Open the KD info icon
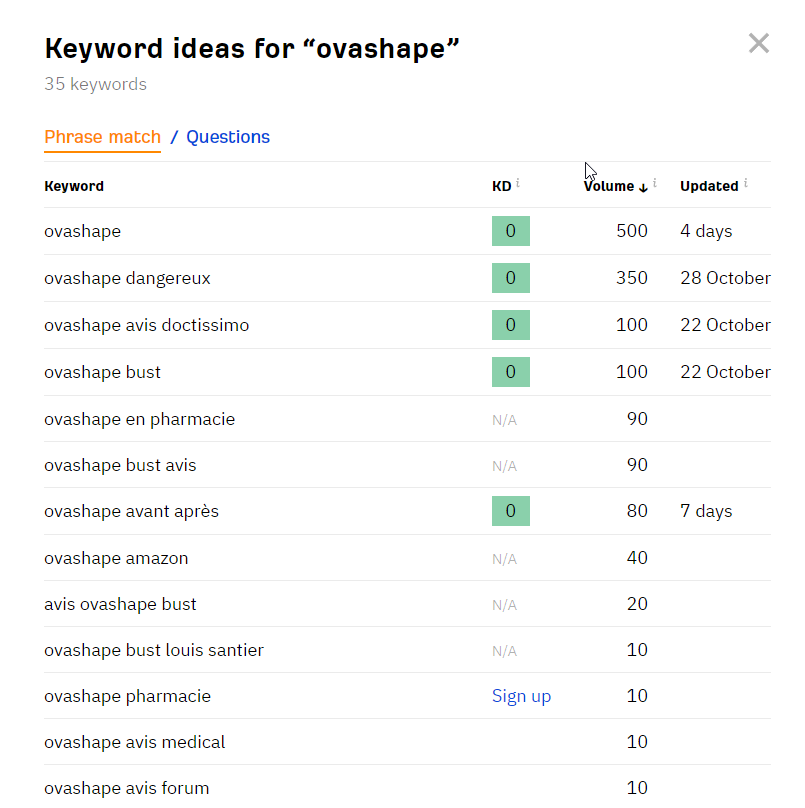805x808 pixels. click(x=518, y=182)
